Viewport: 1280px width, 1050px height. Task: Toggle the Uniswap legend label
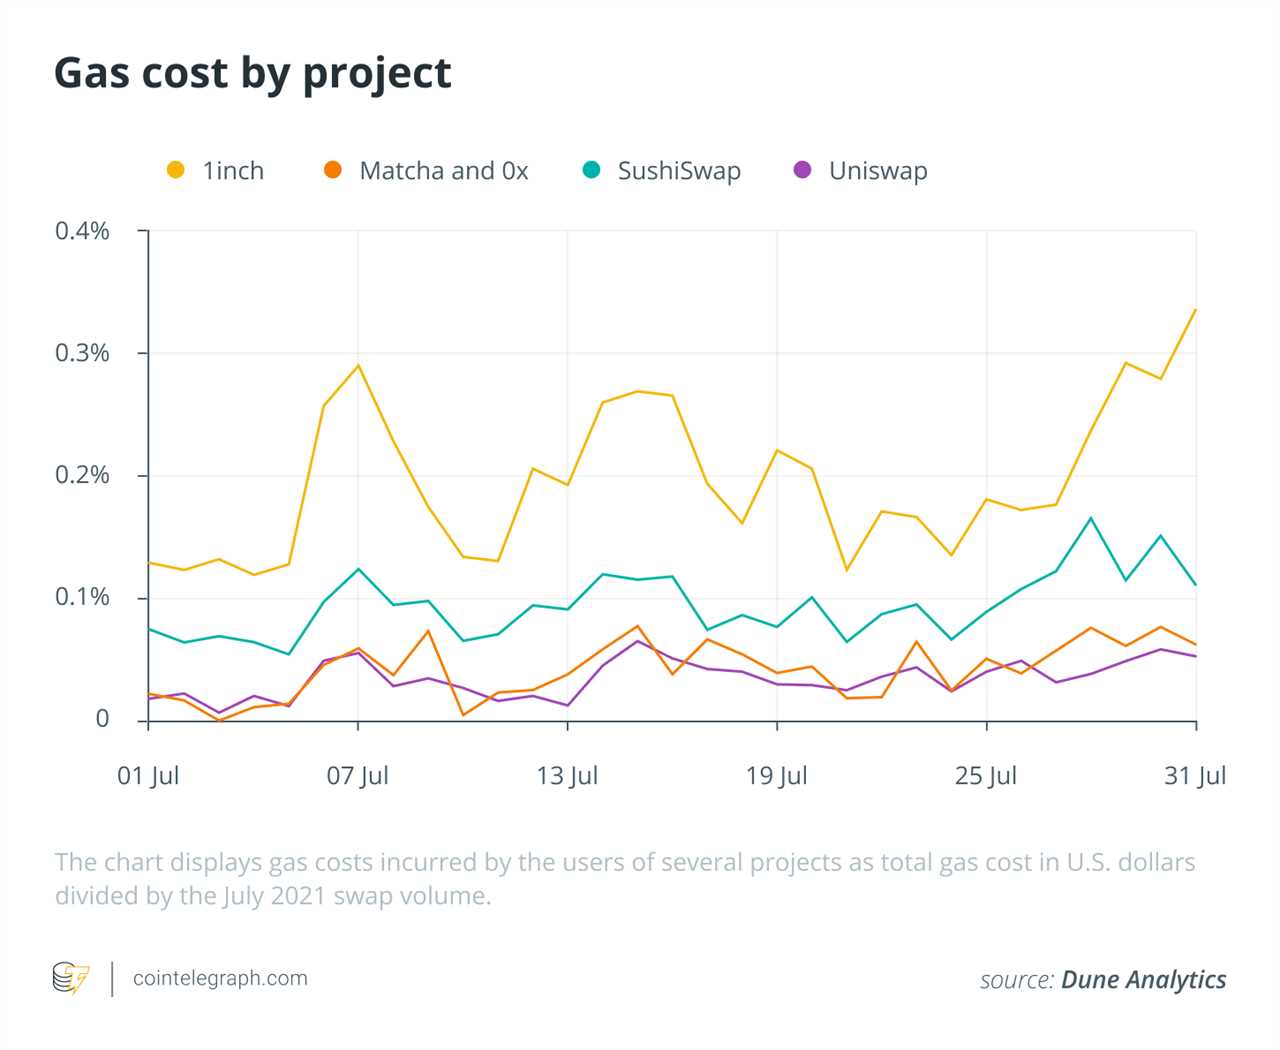(878, 172)
